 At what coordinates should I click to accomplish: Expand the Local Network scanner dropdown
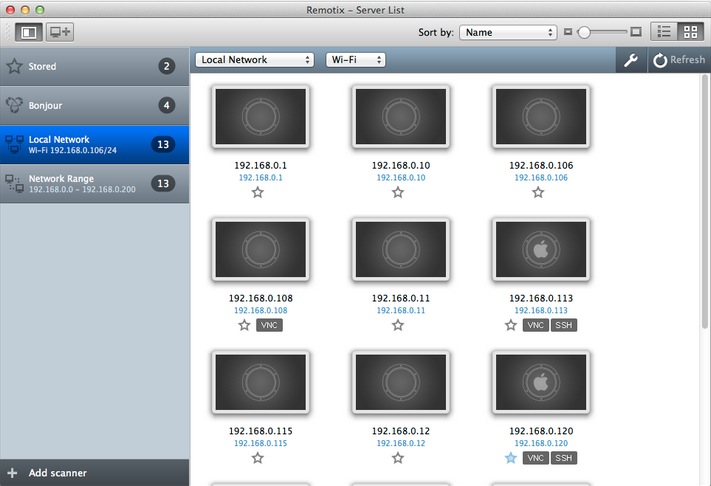[255, 60]
